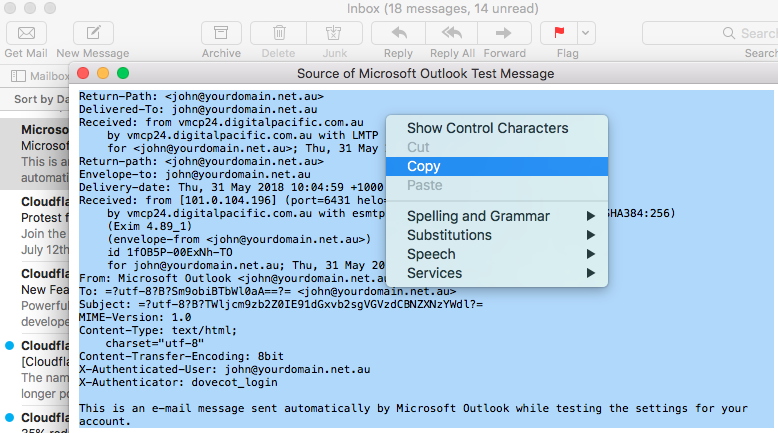Click the Reply All double-arrow icon
Screen dimensions: 778x433
(x=452, y=33)
